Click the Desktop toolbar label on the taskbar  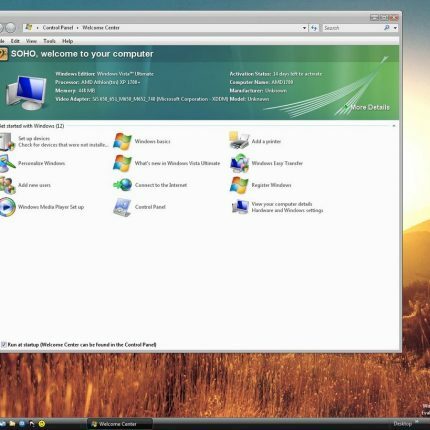pos(403,424)
